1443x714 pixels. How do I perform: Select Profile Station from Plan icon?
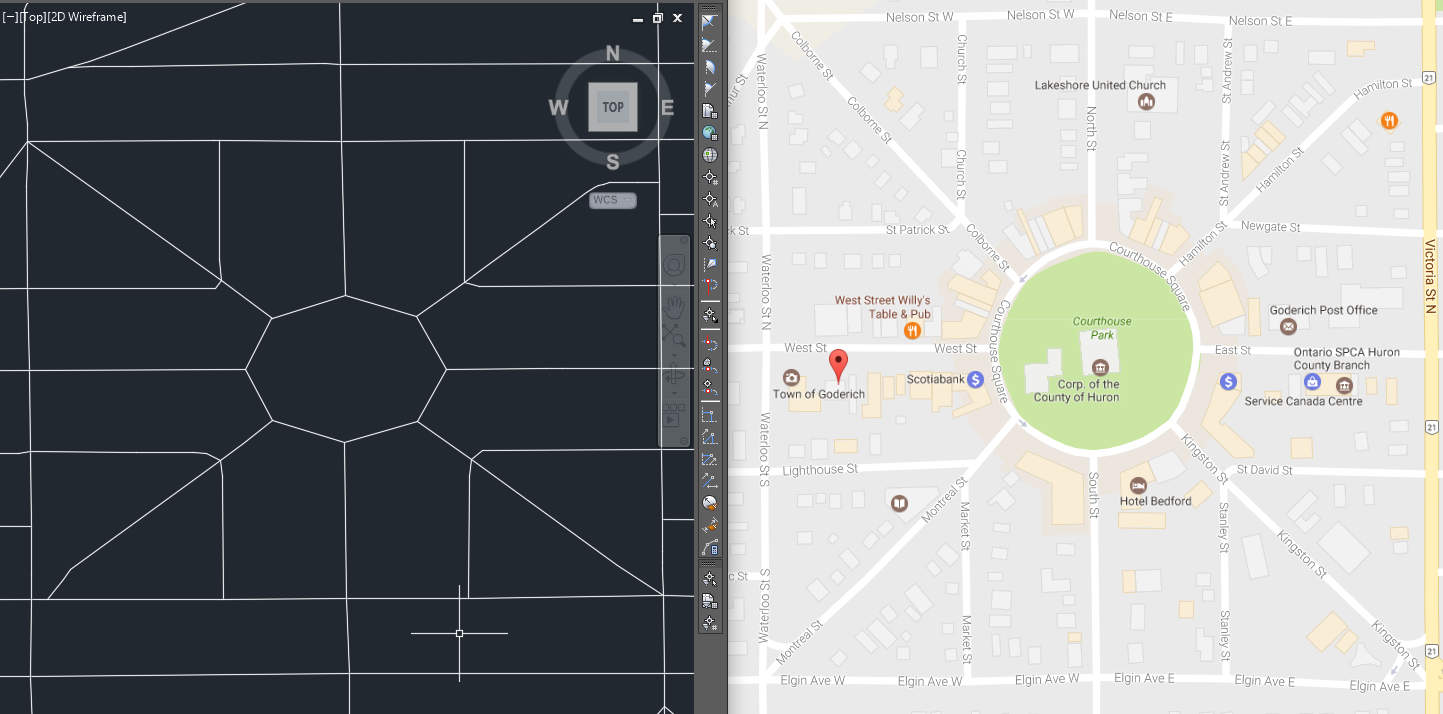coord(710,345)
